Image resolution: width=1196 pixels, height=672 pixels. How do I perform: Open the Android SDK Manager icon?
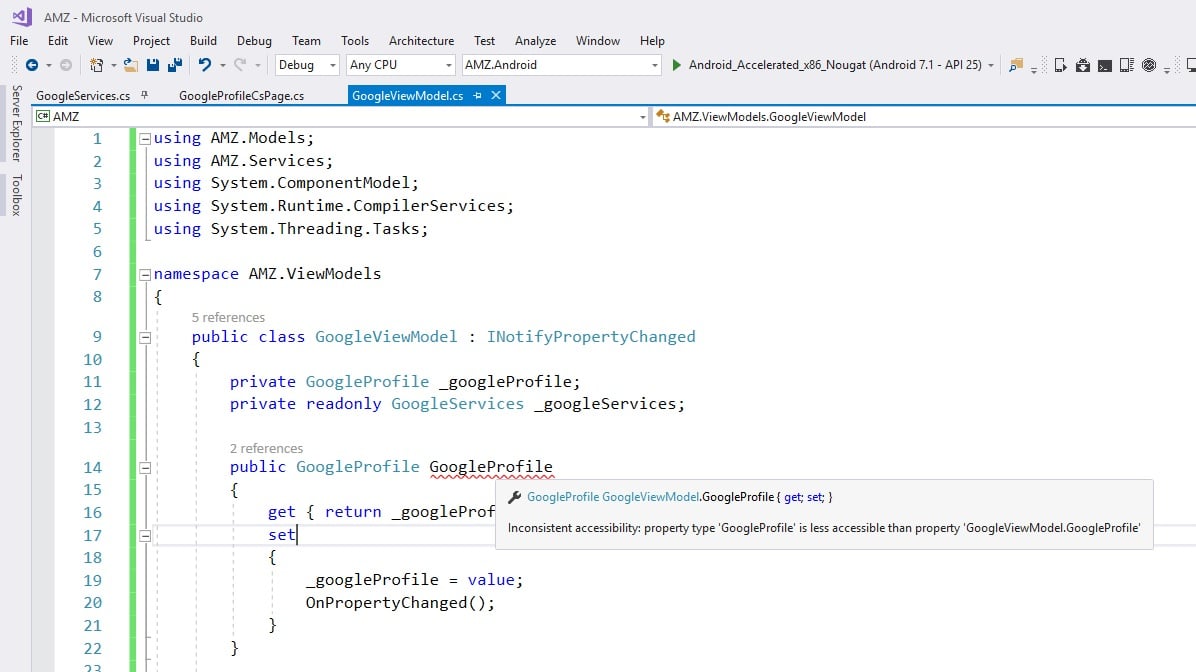point(1082,66)
